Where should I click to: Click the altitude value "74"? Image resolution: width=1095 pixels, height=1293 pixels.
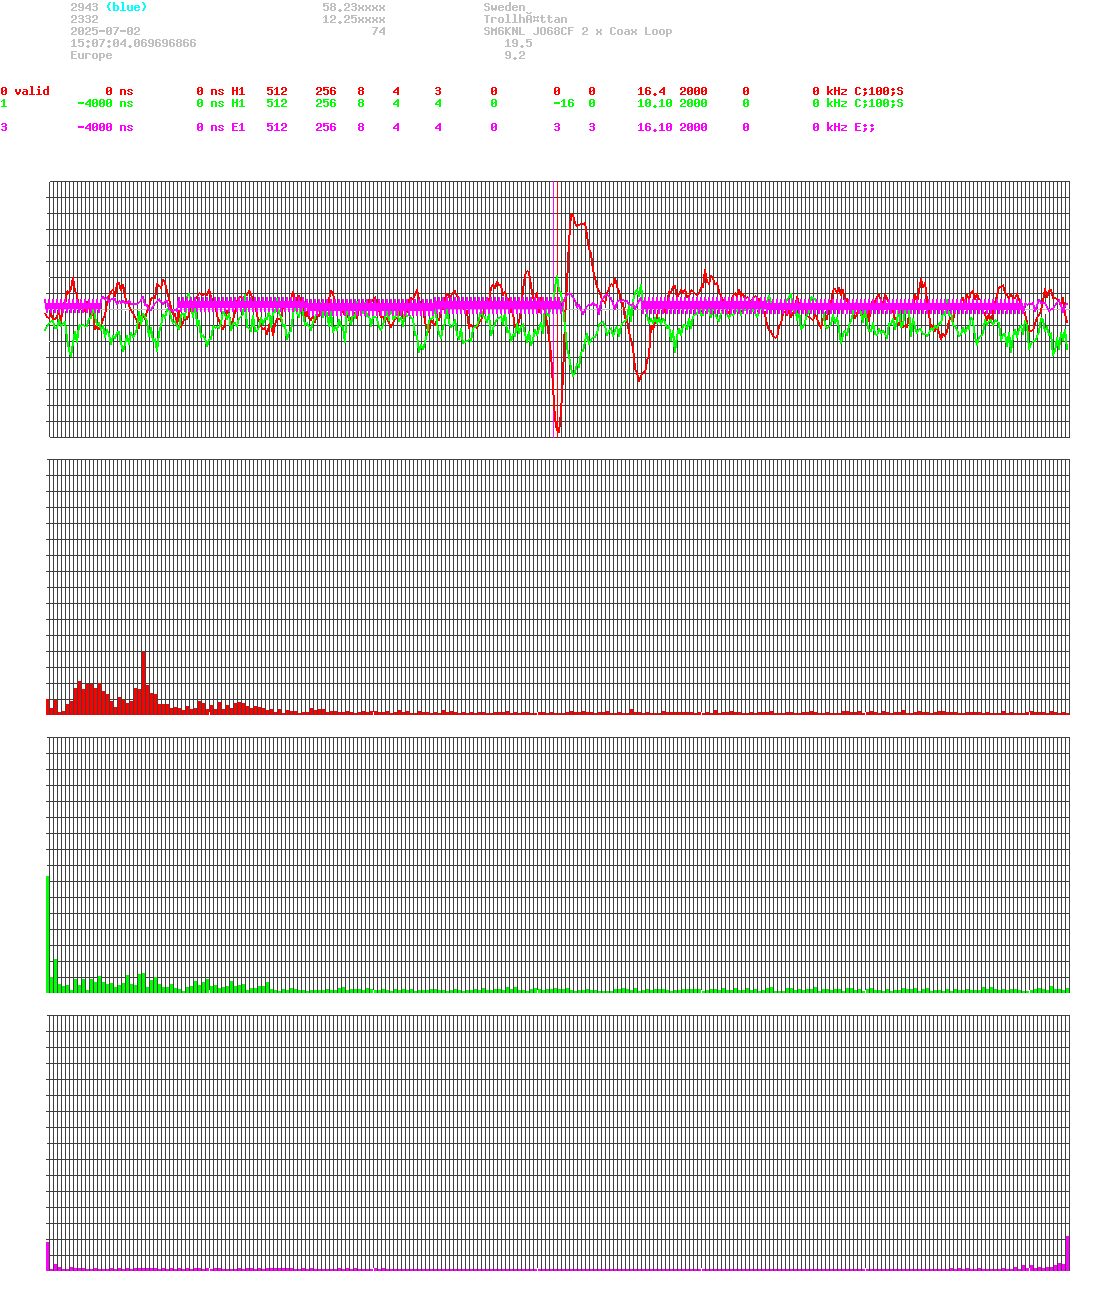(378, 31)
